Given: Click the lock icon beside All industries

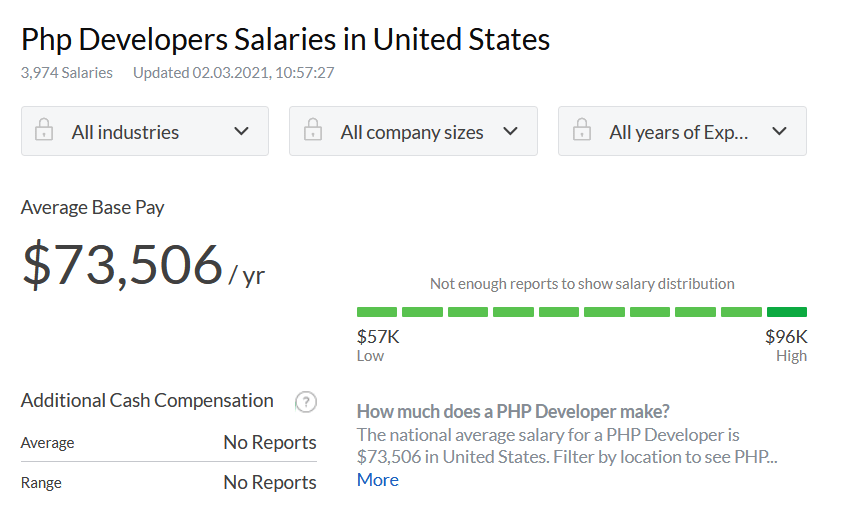Looking at the screenshot, I should [44, 130].
